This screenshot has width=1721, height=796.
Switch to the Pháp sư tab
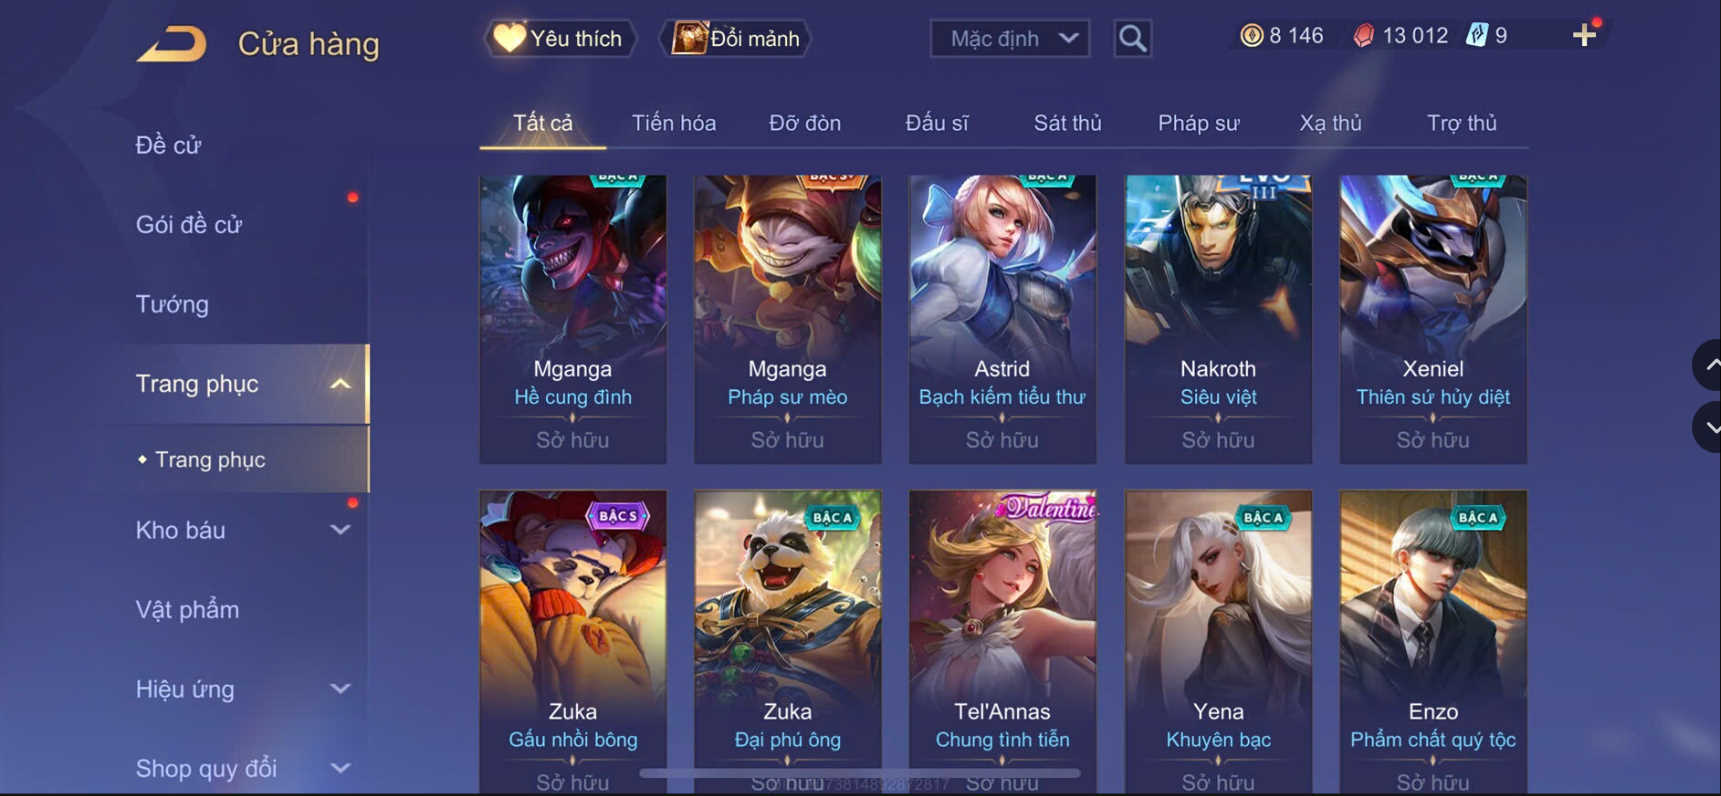point(1198,123)
